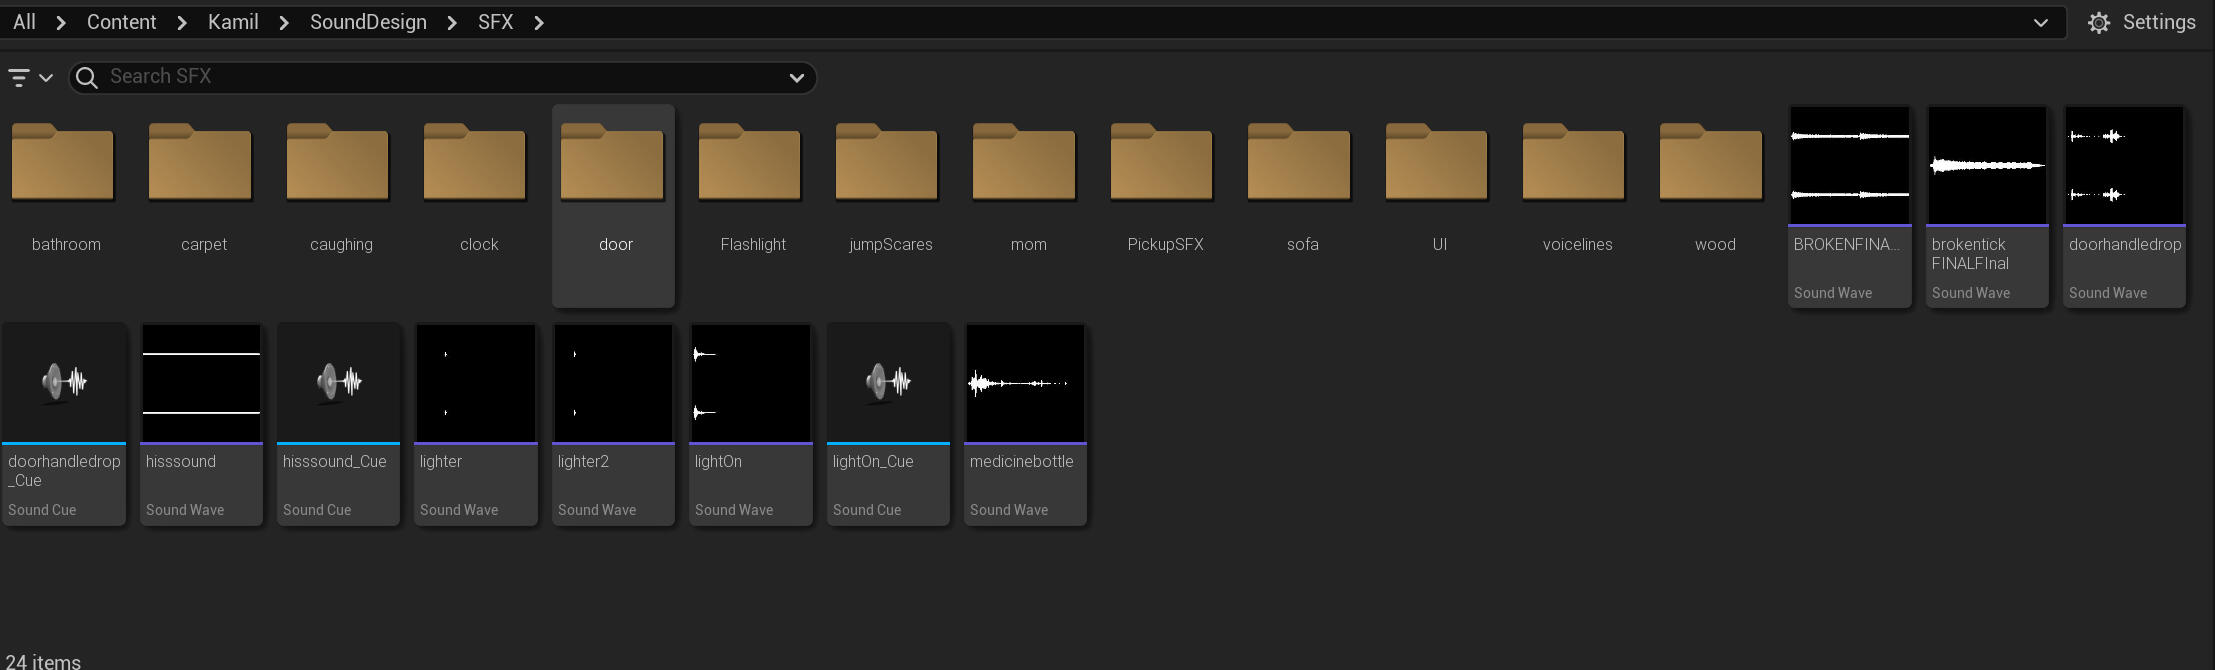The width and height of the screenshot is (2215, 670).
Task: Open the Flashlight folder
Action: 750,163
